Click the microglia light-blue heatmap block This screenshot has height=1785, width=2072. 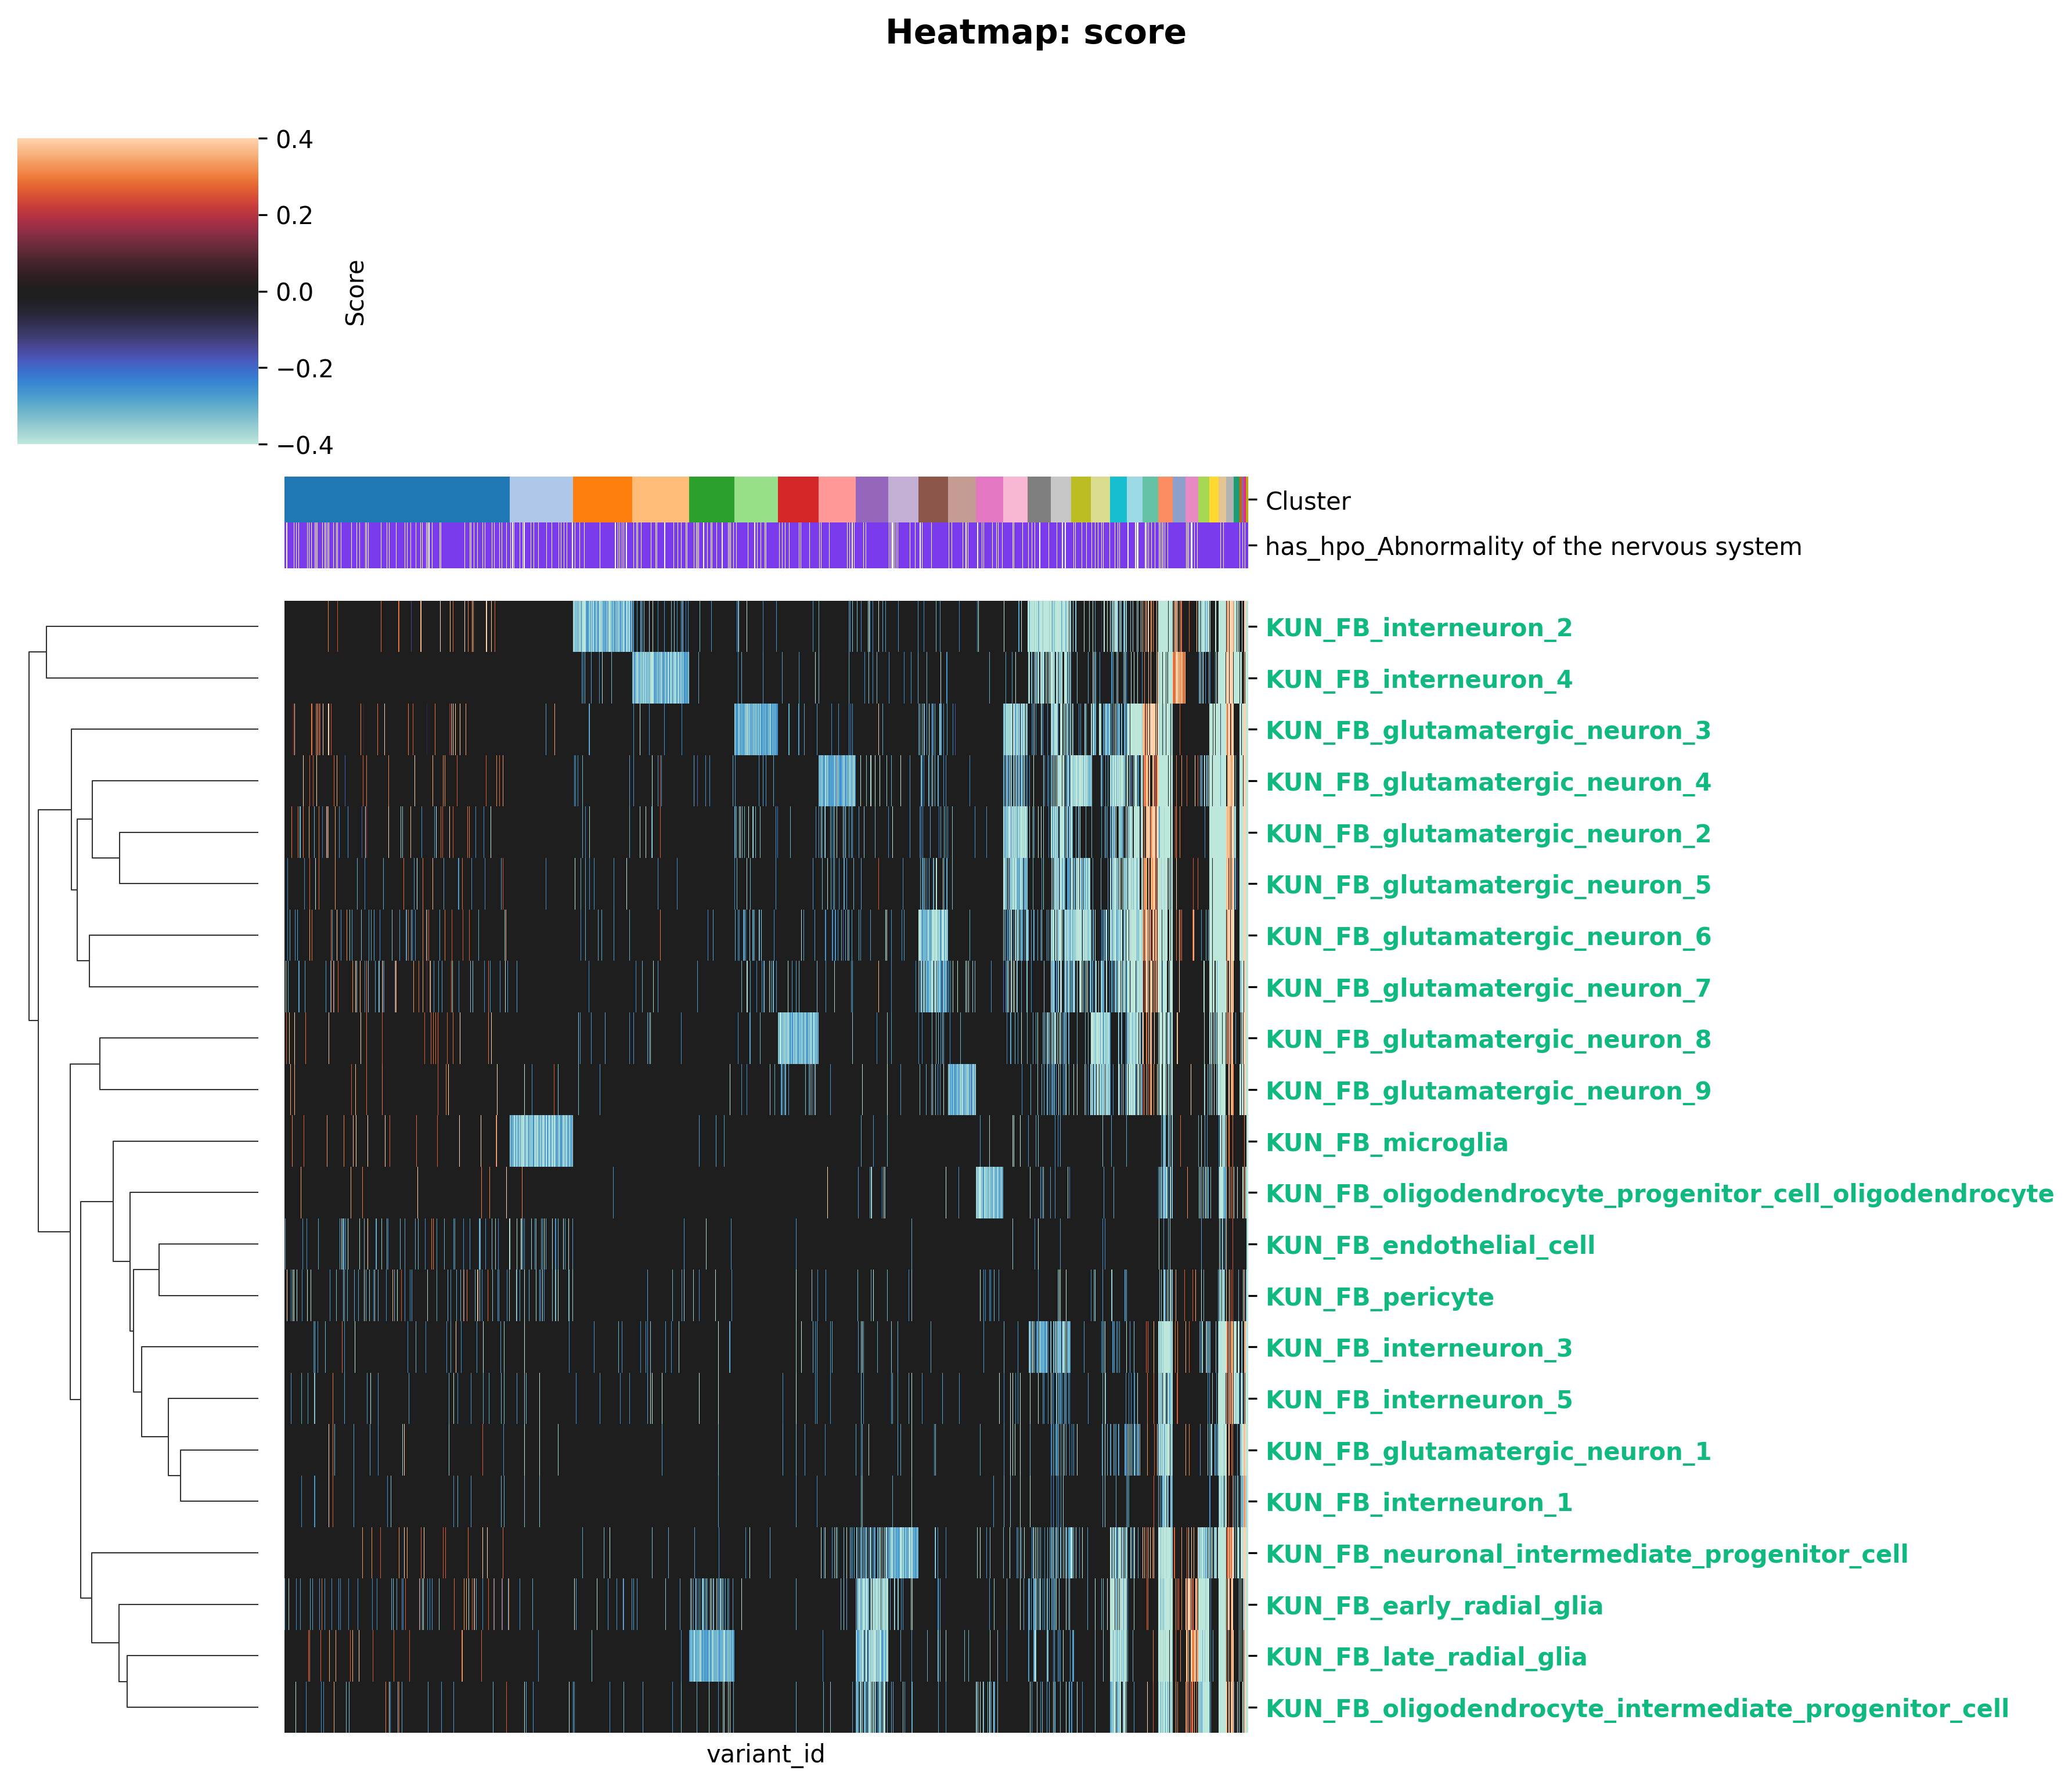point(541,1141)
